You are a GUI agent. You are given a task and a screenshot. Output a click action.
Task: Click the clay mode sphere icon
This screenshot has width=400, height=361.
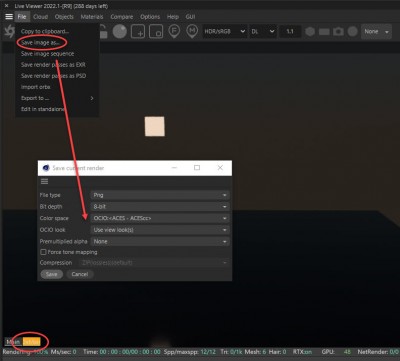tap(119, 31)
